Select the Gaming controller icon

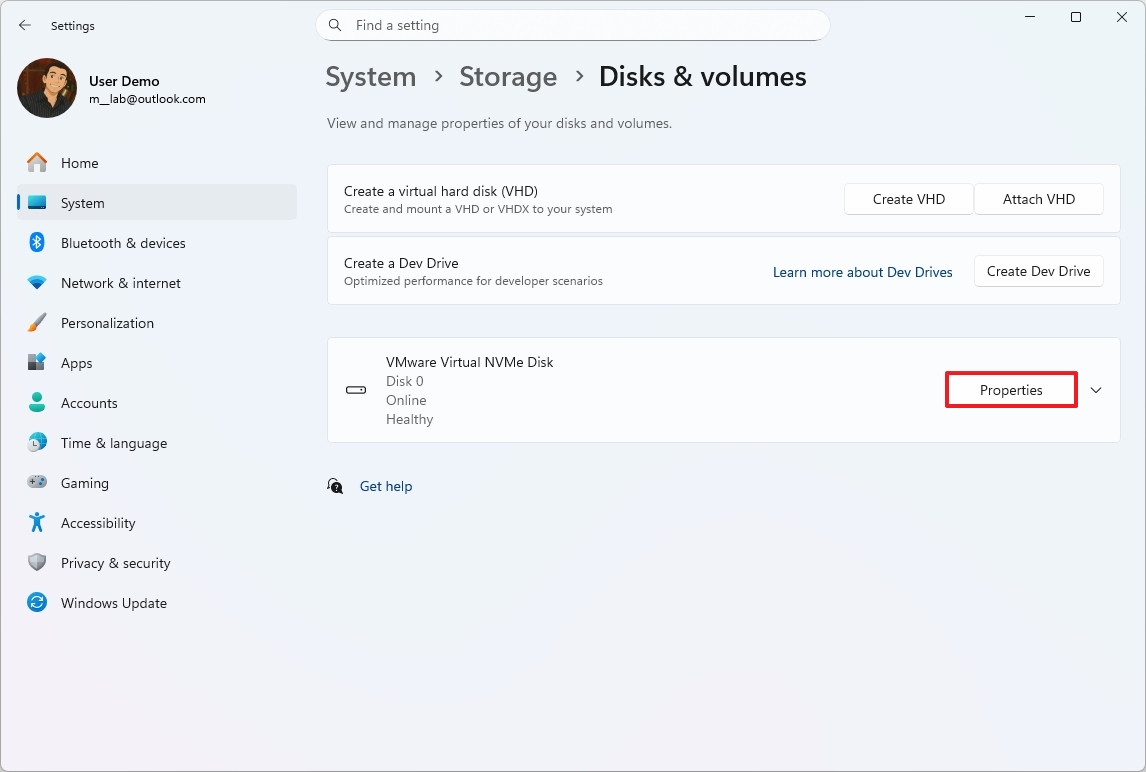tap(36, 483)
